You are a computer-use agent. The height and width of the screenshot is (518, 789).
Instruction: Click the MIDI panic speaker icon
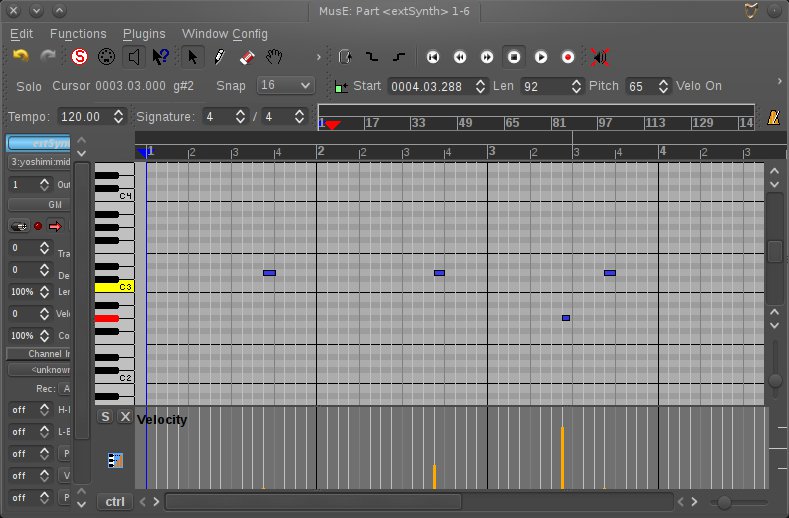coord(600,57)
